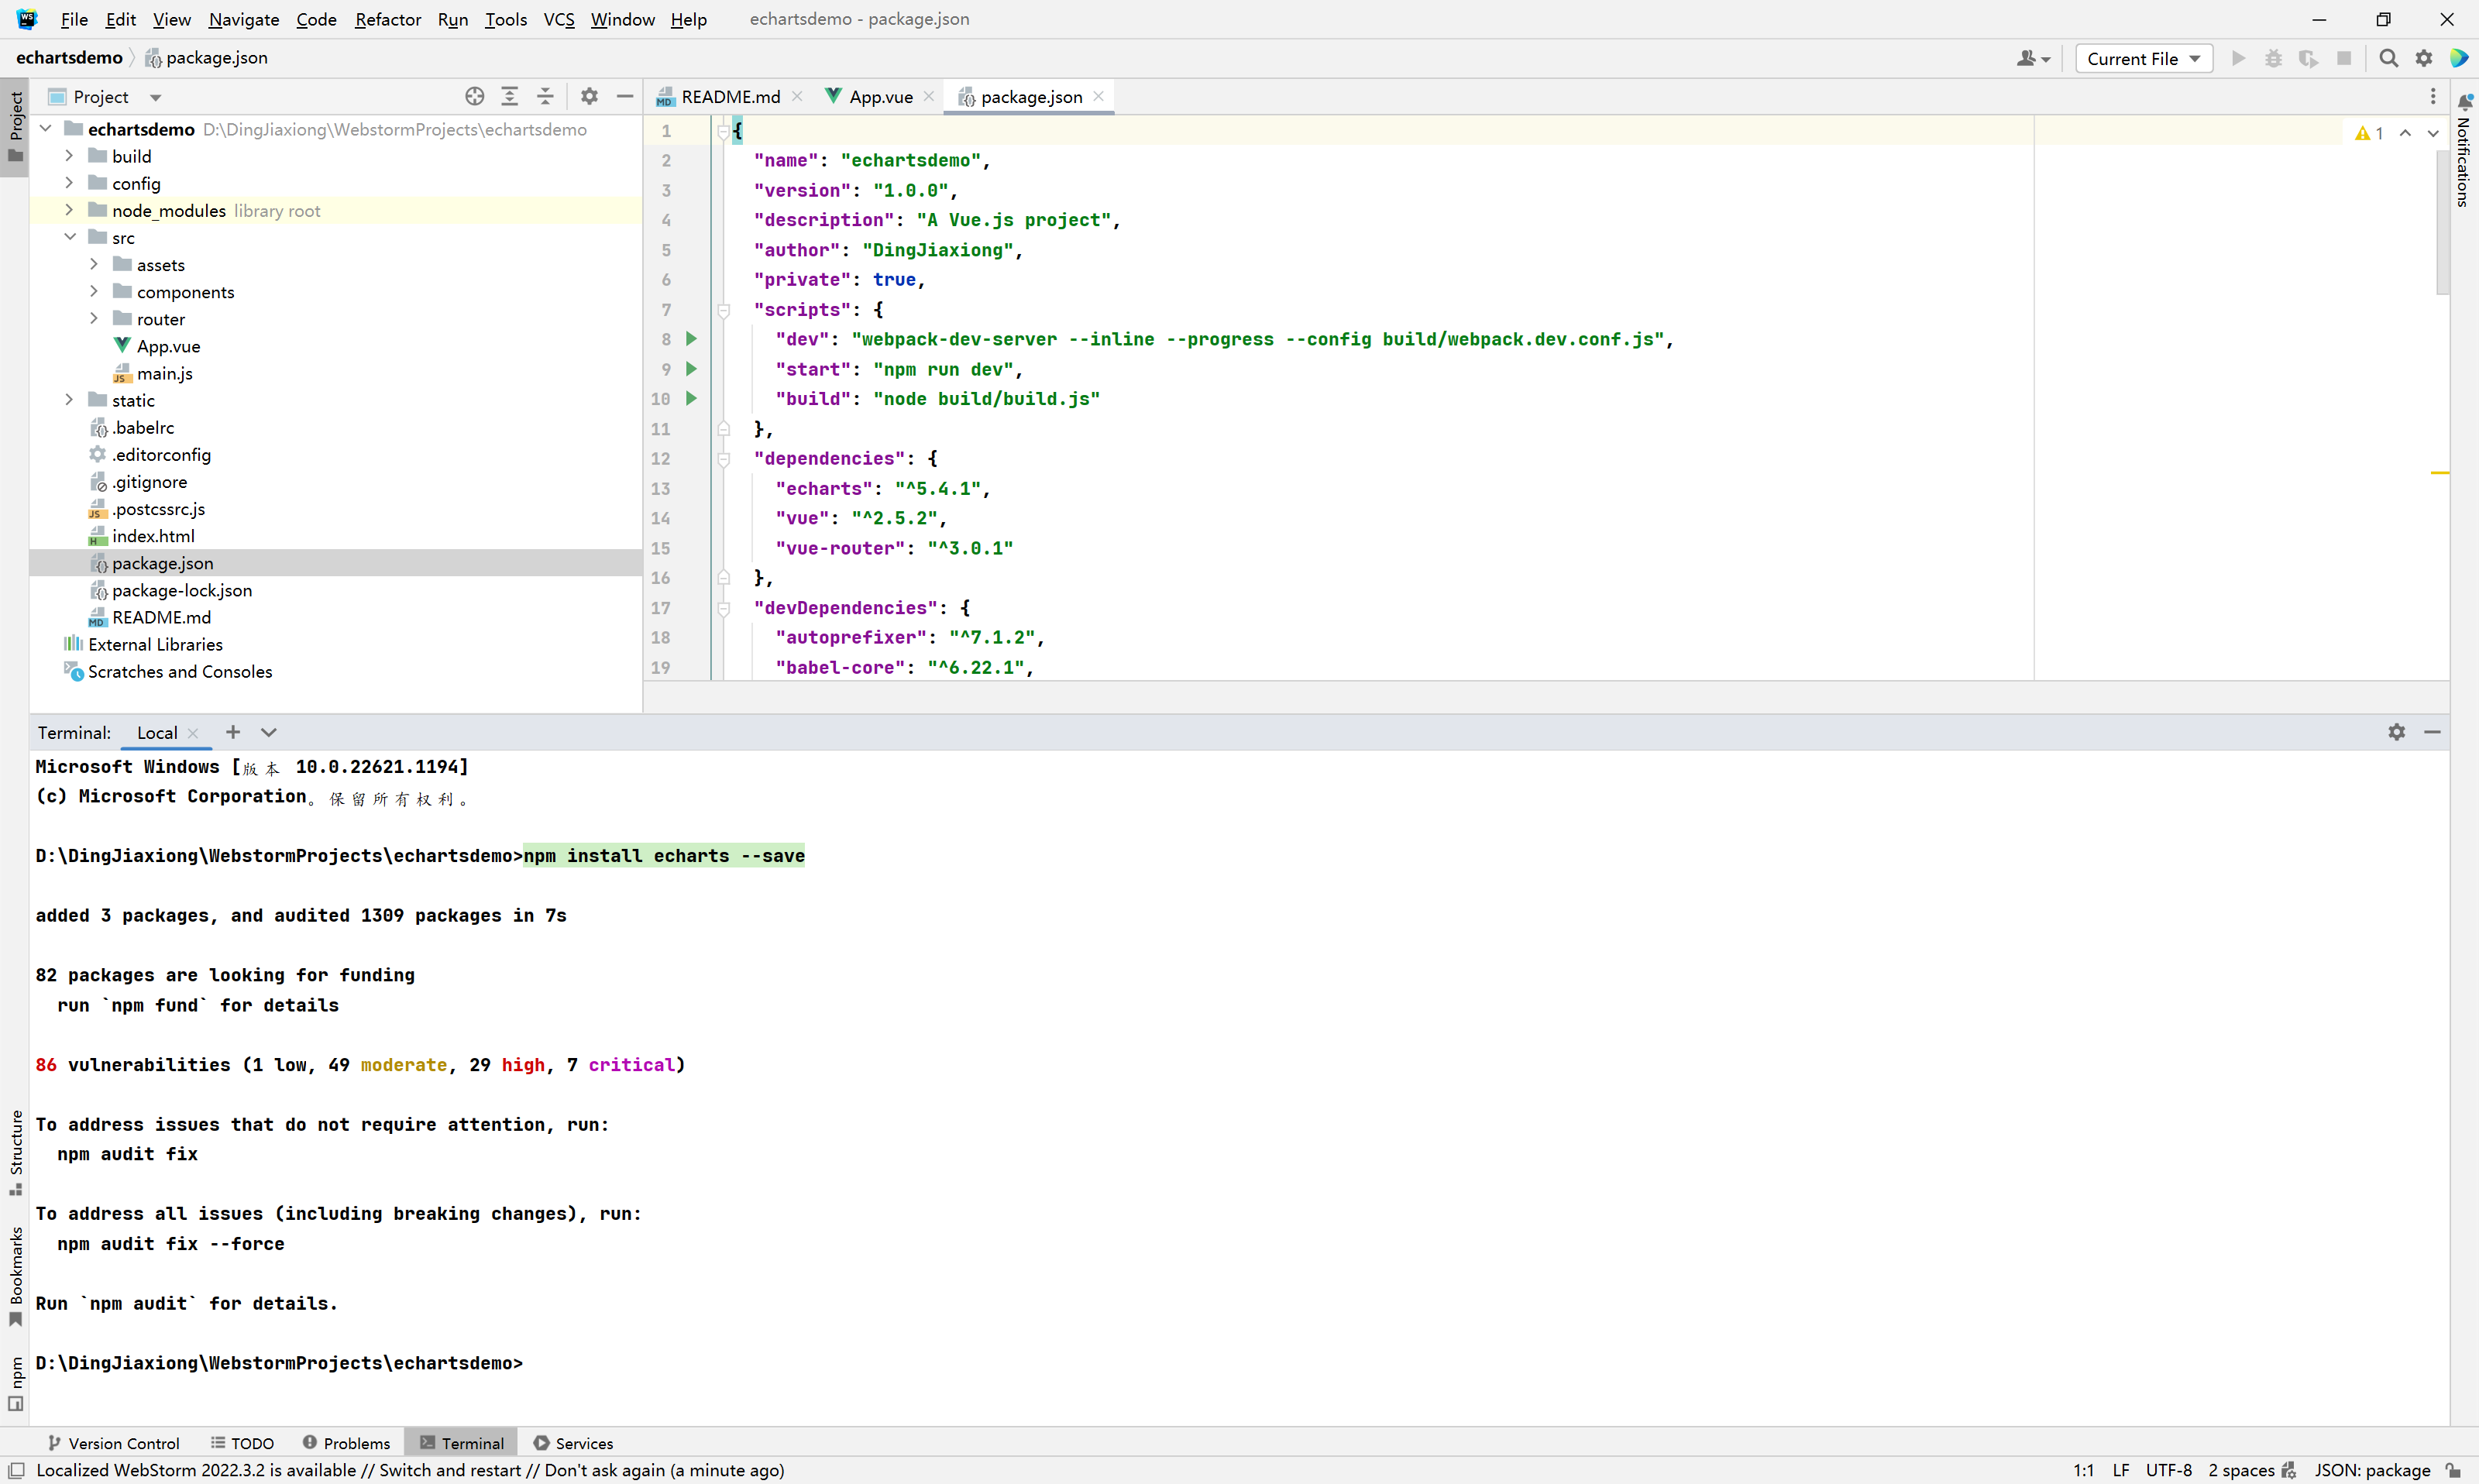Screen dimensions: 2479x1484
Task: Select main.js in the project tree
Action: point(164,373)
